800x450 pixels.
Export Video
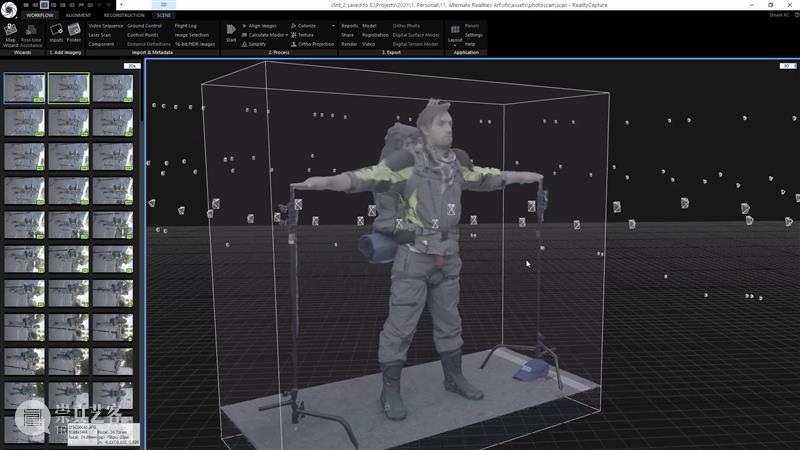click(368, 44)
